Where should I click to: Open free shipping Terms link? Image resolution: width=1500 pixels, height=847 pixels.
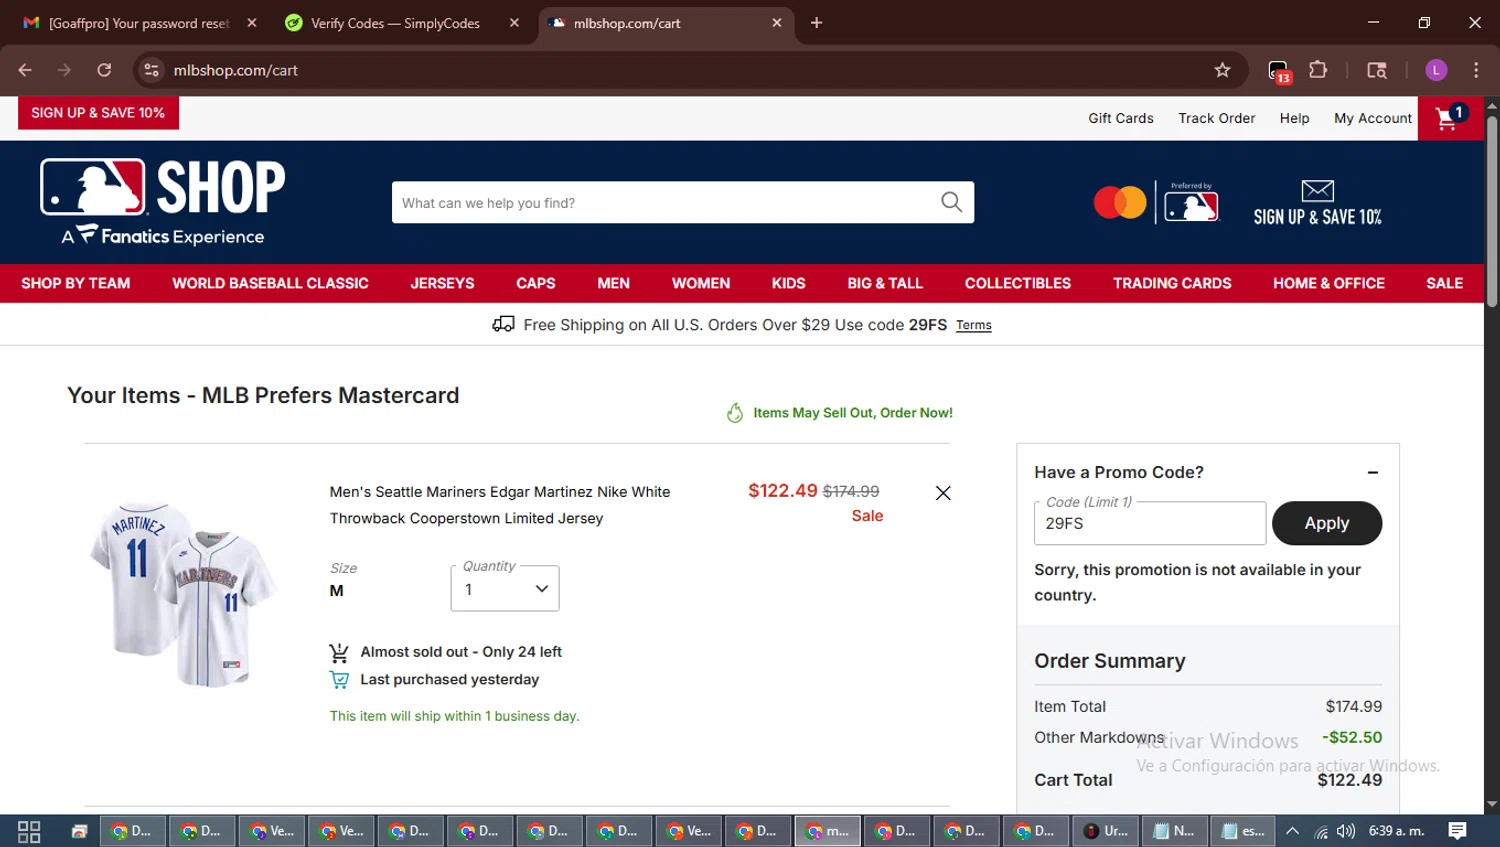pos(973,325)
